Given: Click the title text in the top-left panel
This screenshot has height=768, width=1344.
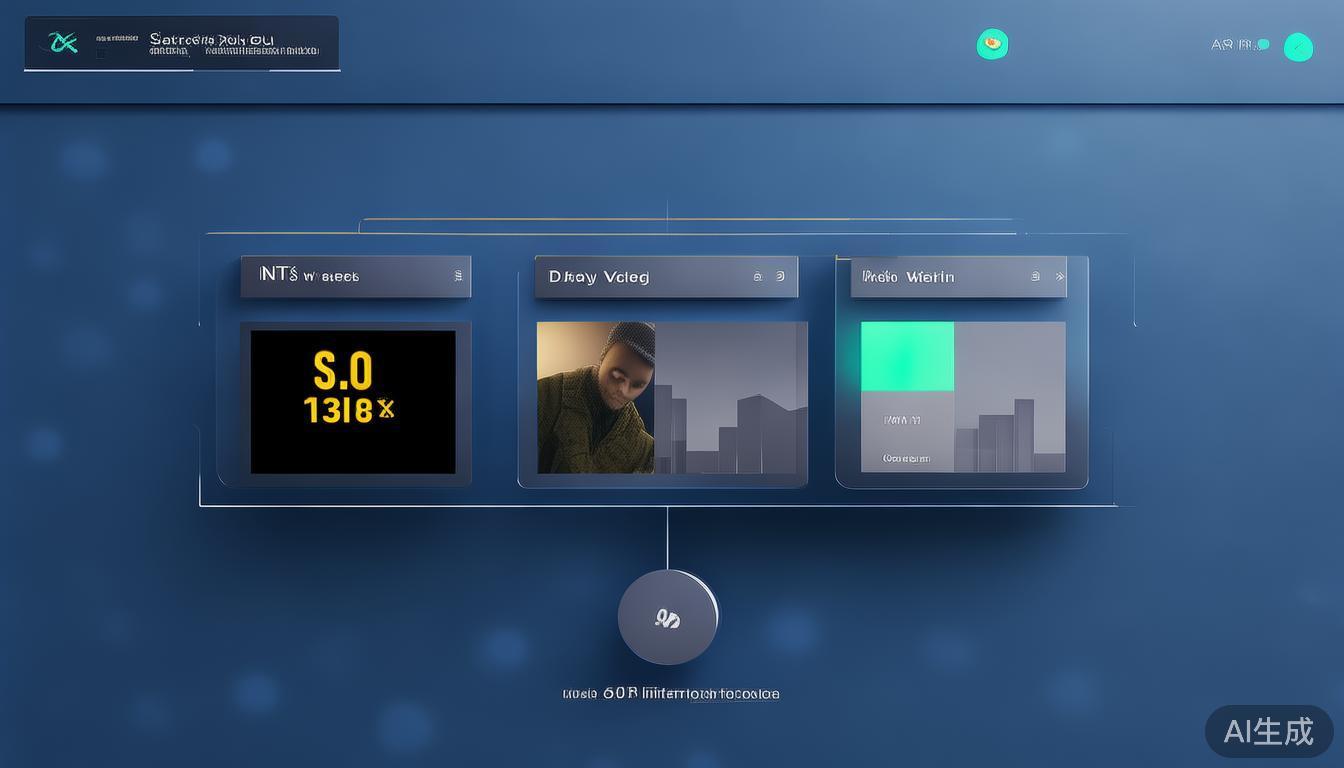Looking at the screenshot, I should point(211,40).
